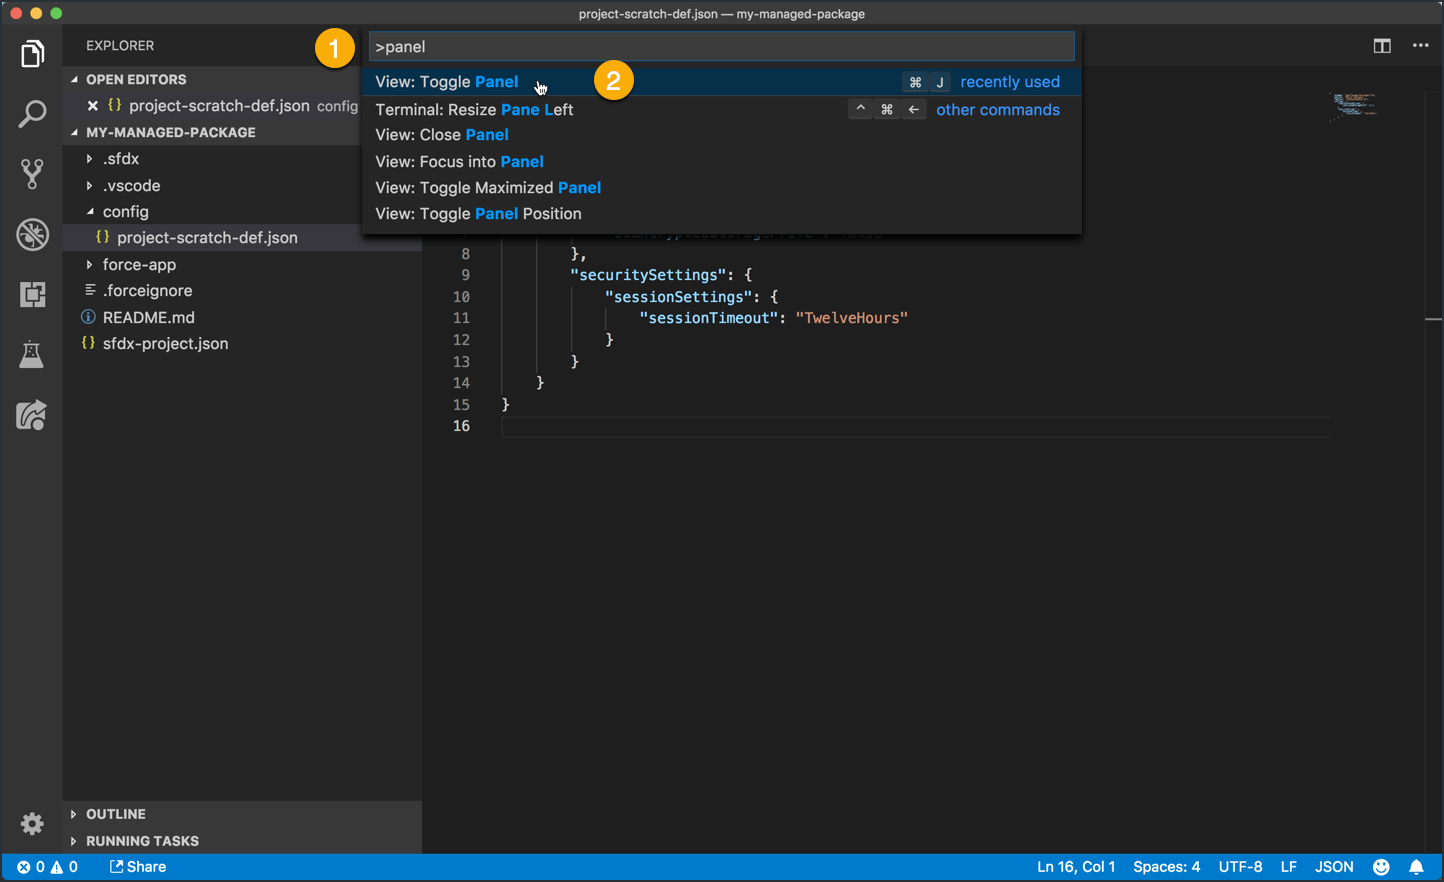Close project-scratch-def.json in Open Editors

pos(92,106)
